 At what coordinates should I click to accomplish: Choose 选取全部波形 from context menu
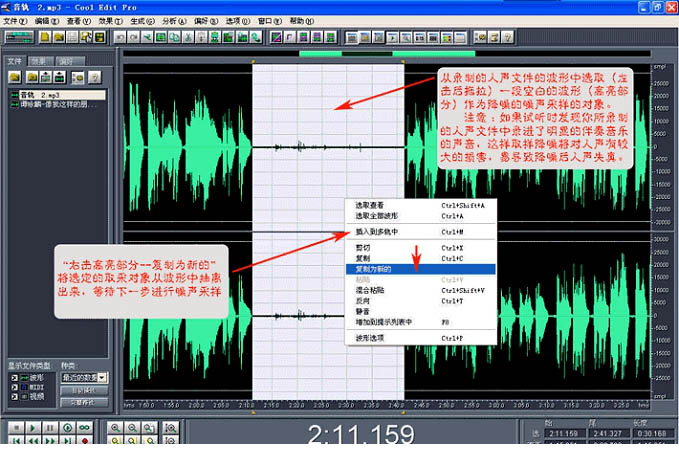[420, 216]
